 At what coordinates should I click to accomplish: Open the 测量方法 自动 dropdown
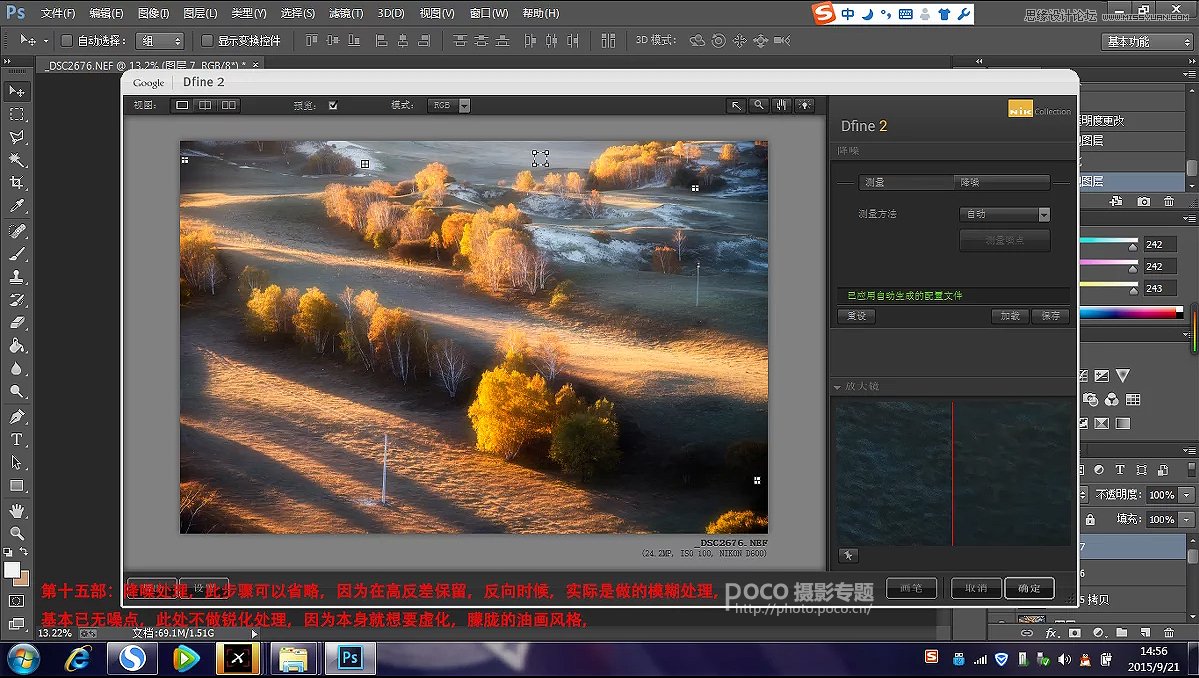point(1005,215)
